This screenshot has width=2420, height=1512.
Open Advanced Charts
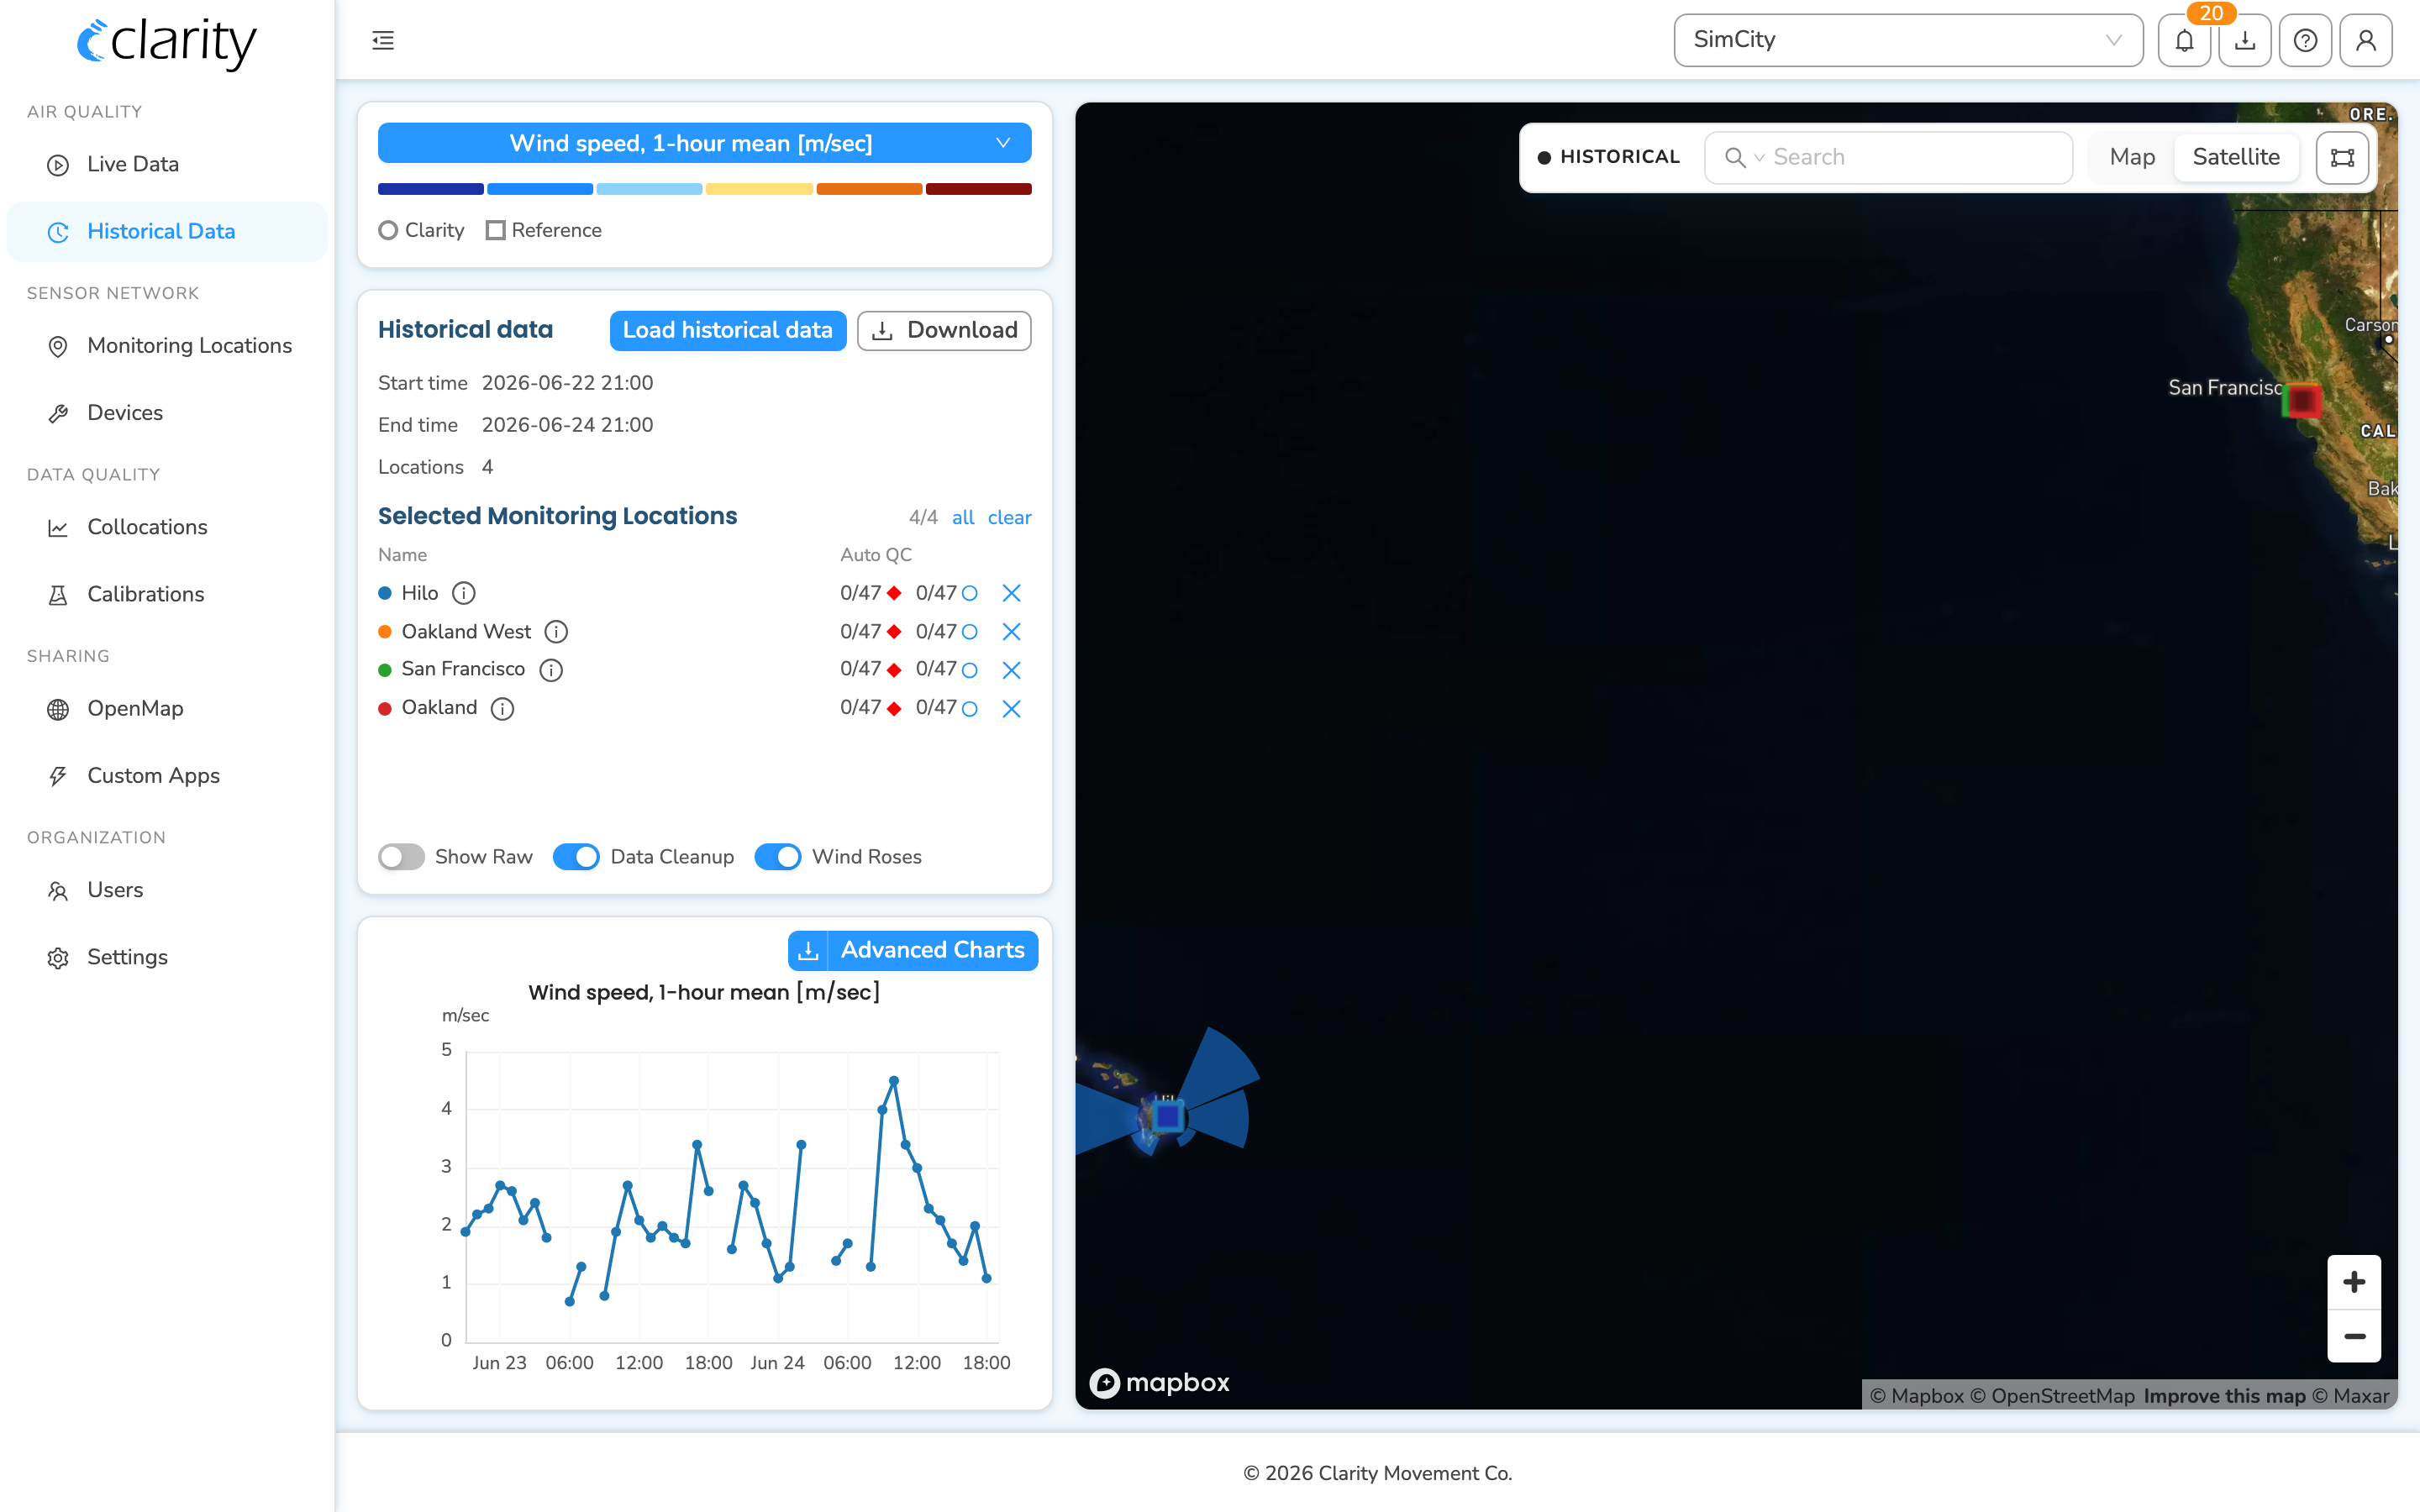click(x=932, y=950)
